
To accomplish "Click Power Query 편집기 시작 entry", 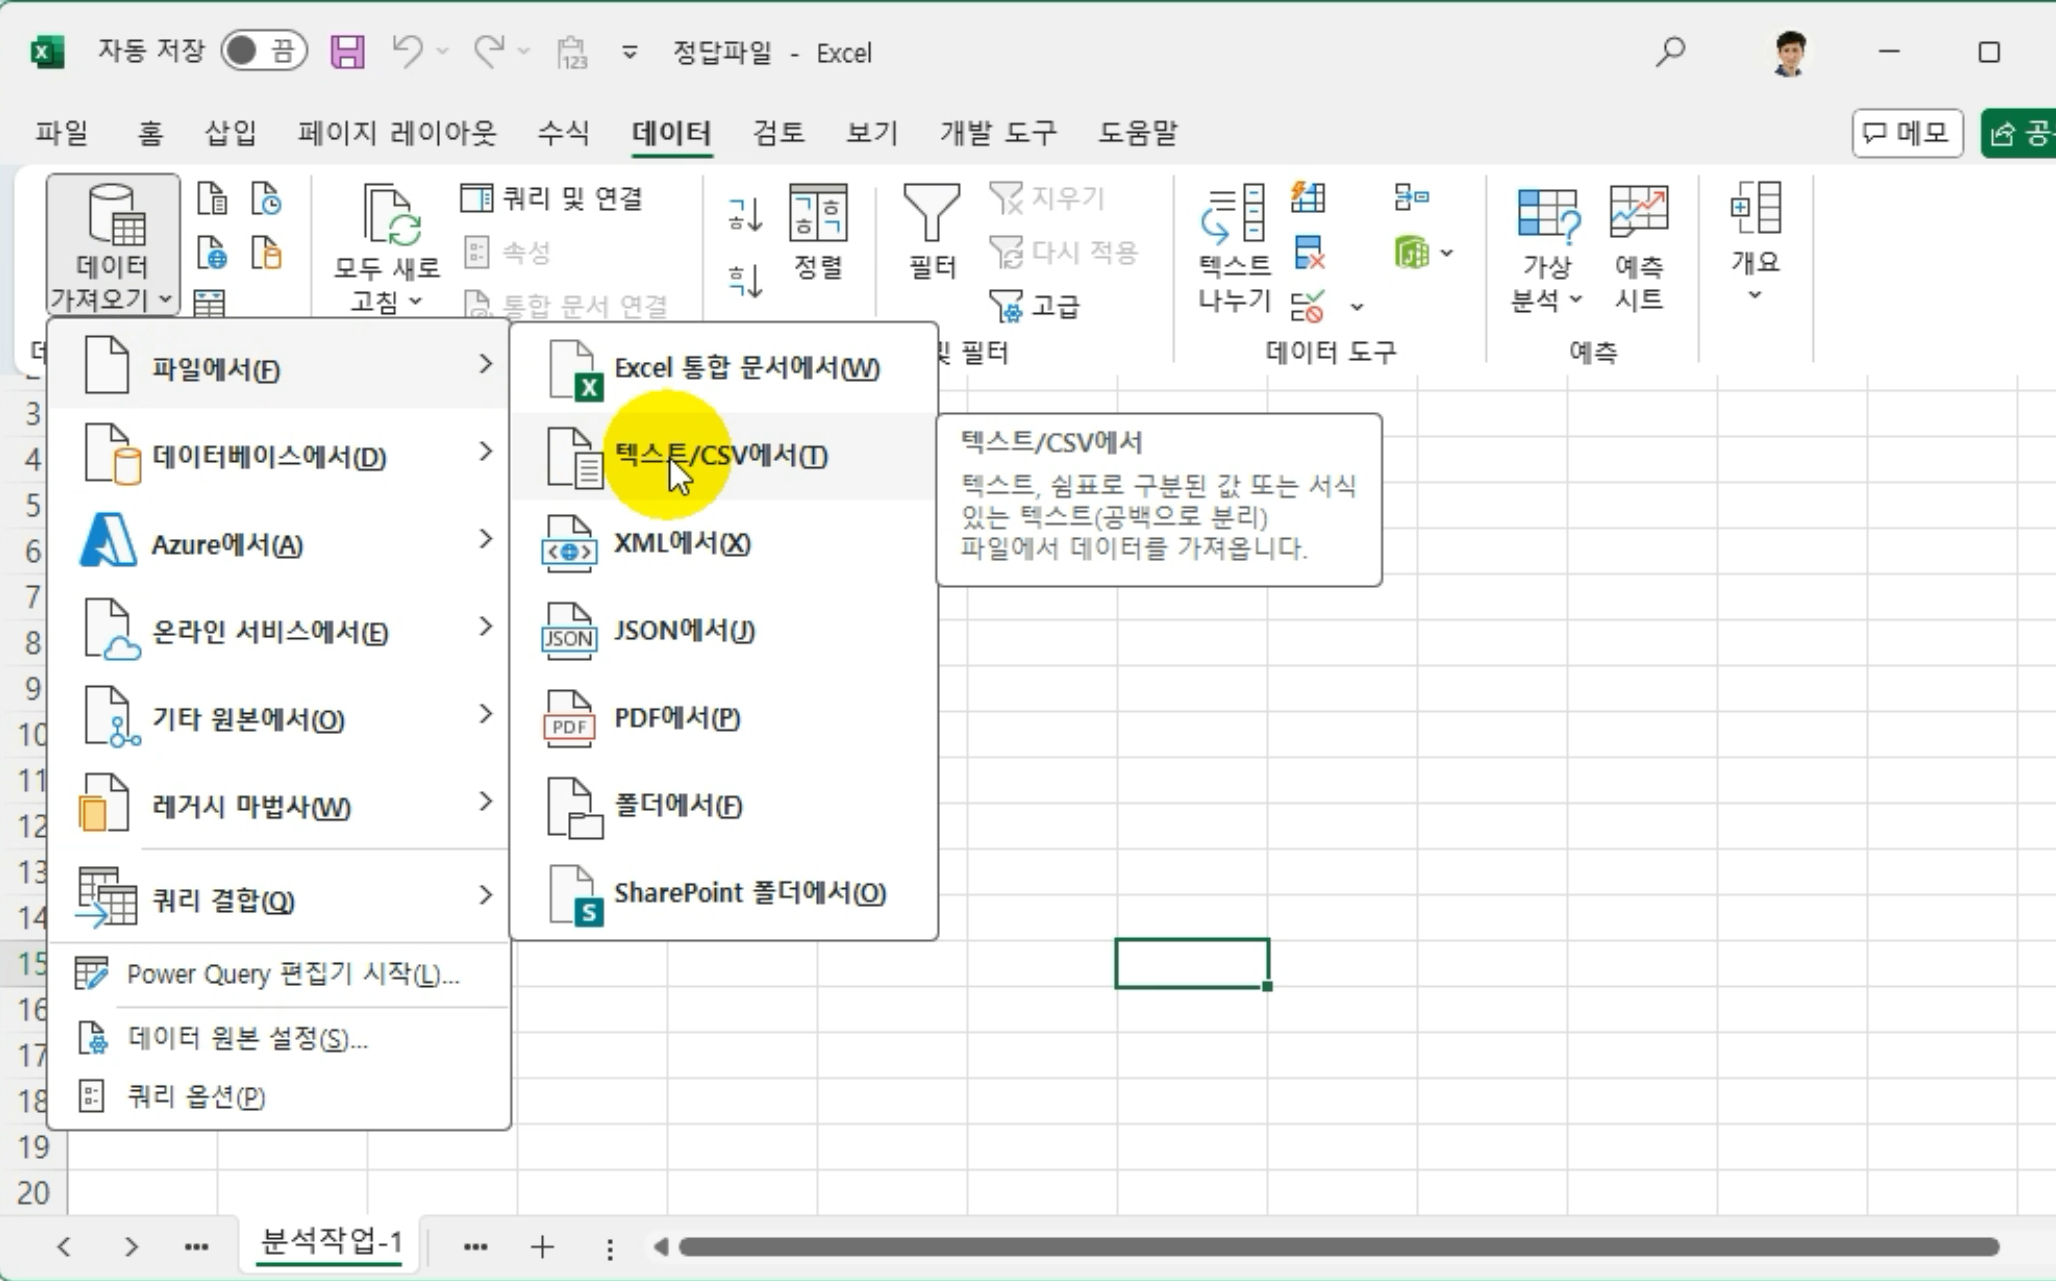I will tap(288, 973).
